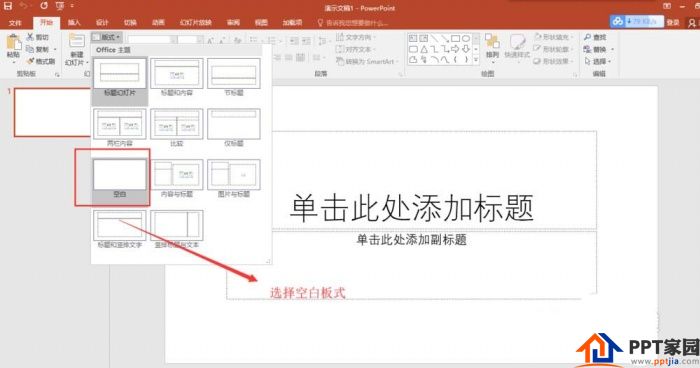700x368 pixels.
Task: Expand the New Slide (新建幻灯片) dropdown arrow
Action: pos(87,63)
